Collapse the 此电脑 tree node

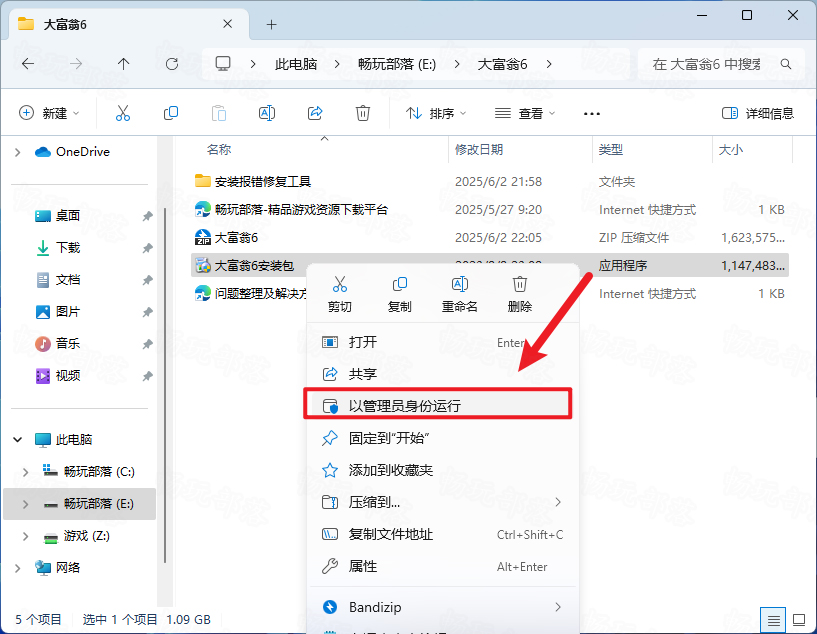18,440
